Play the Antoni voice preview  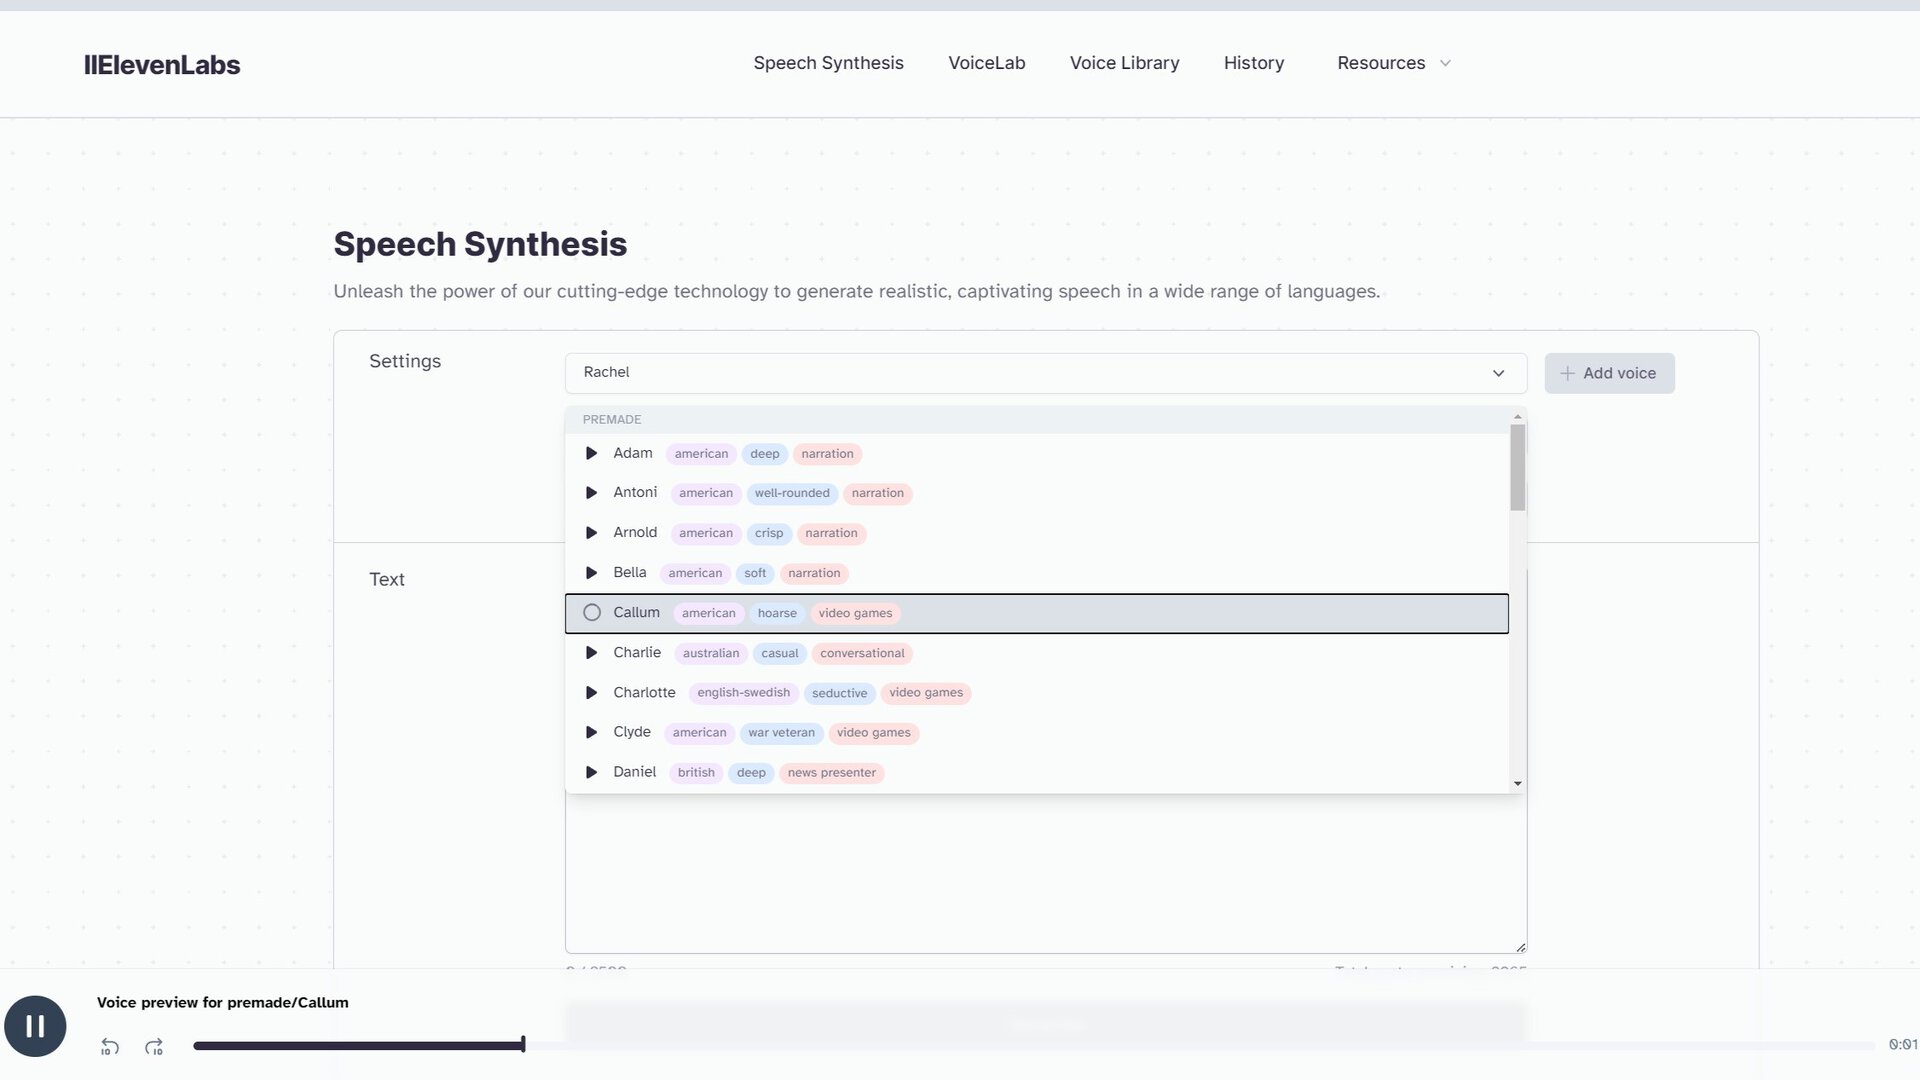(x=591, y=493)
